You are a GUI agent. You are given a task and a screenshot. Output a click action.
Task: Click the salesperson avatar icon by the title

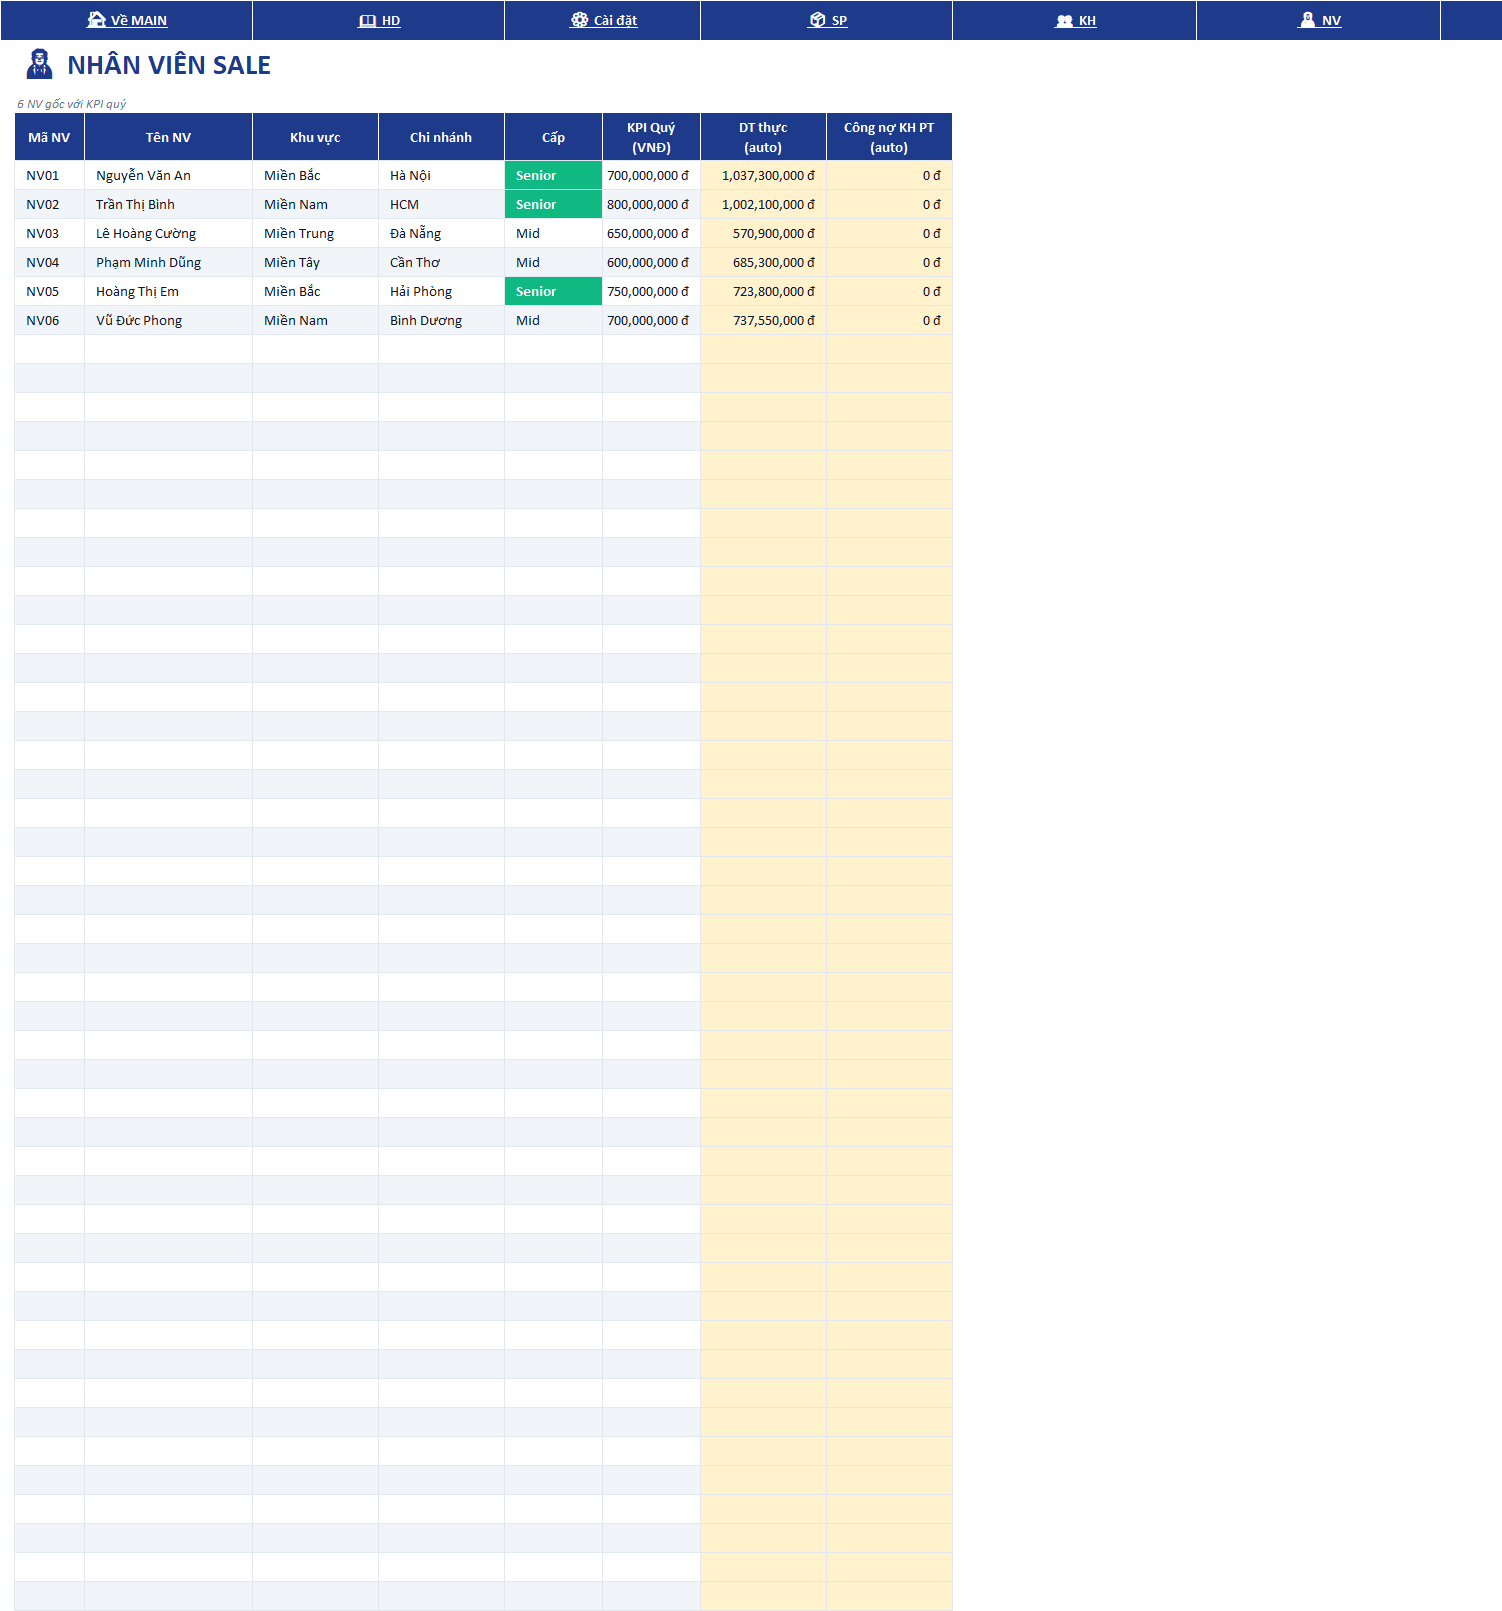39,64
